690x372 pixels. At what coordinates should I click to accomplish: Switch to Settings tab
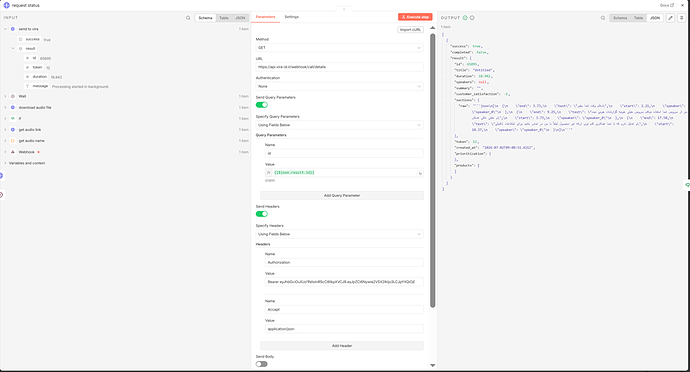(291, 17)
